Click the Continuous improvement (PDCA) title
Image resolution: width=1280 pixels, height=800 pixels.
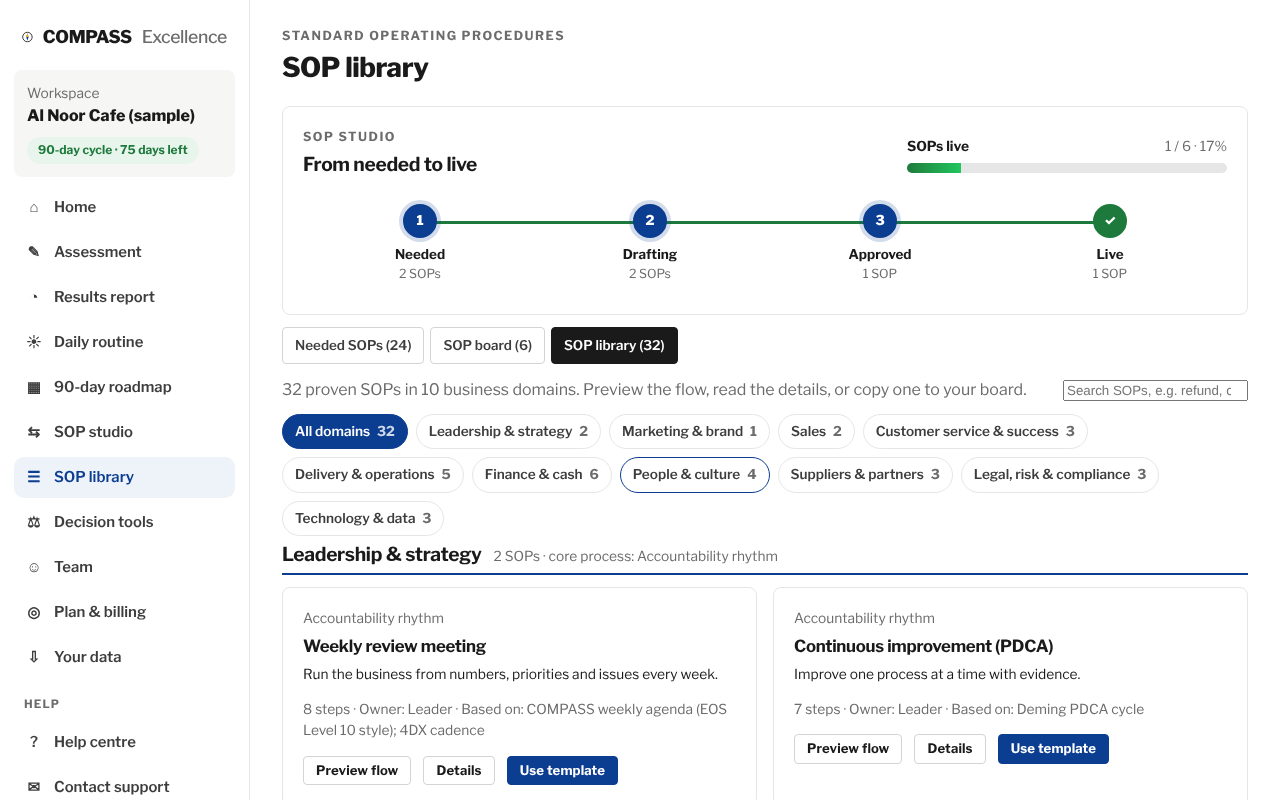point(923,646)
